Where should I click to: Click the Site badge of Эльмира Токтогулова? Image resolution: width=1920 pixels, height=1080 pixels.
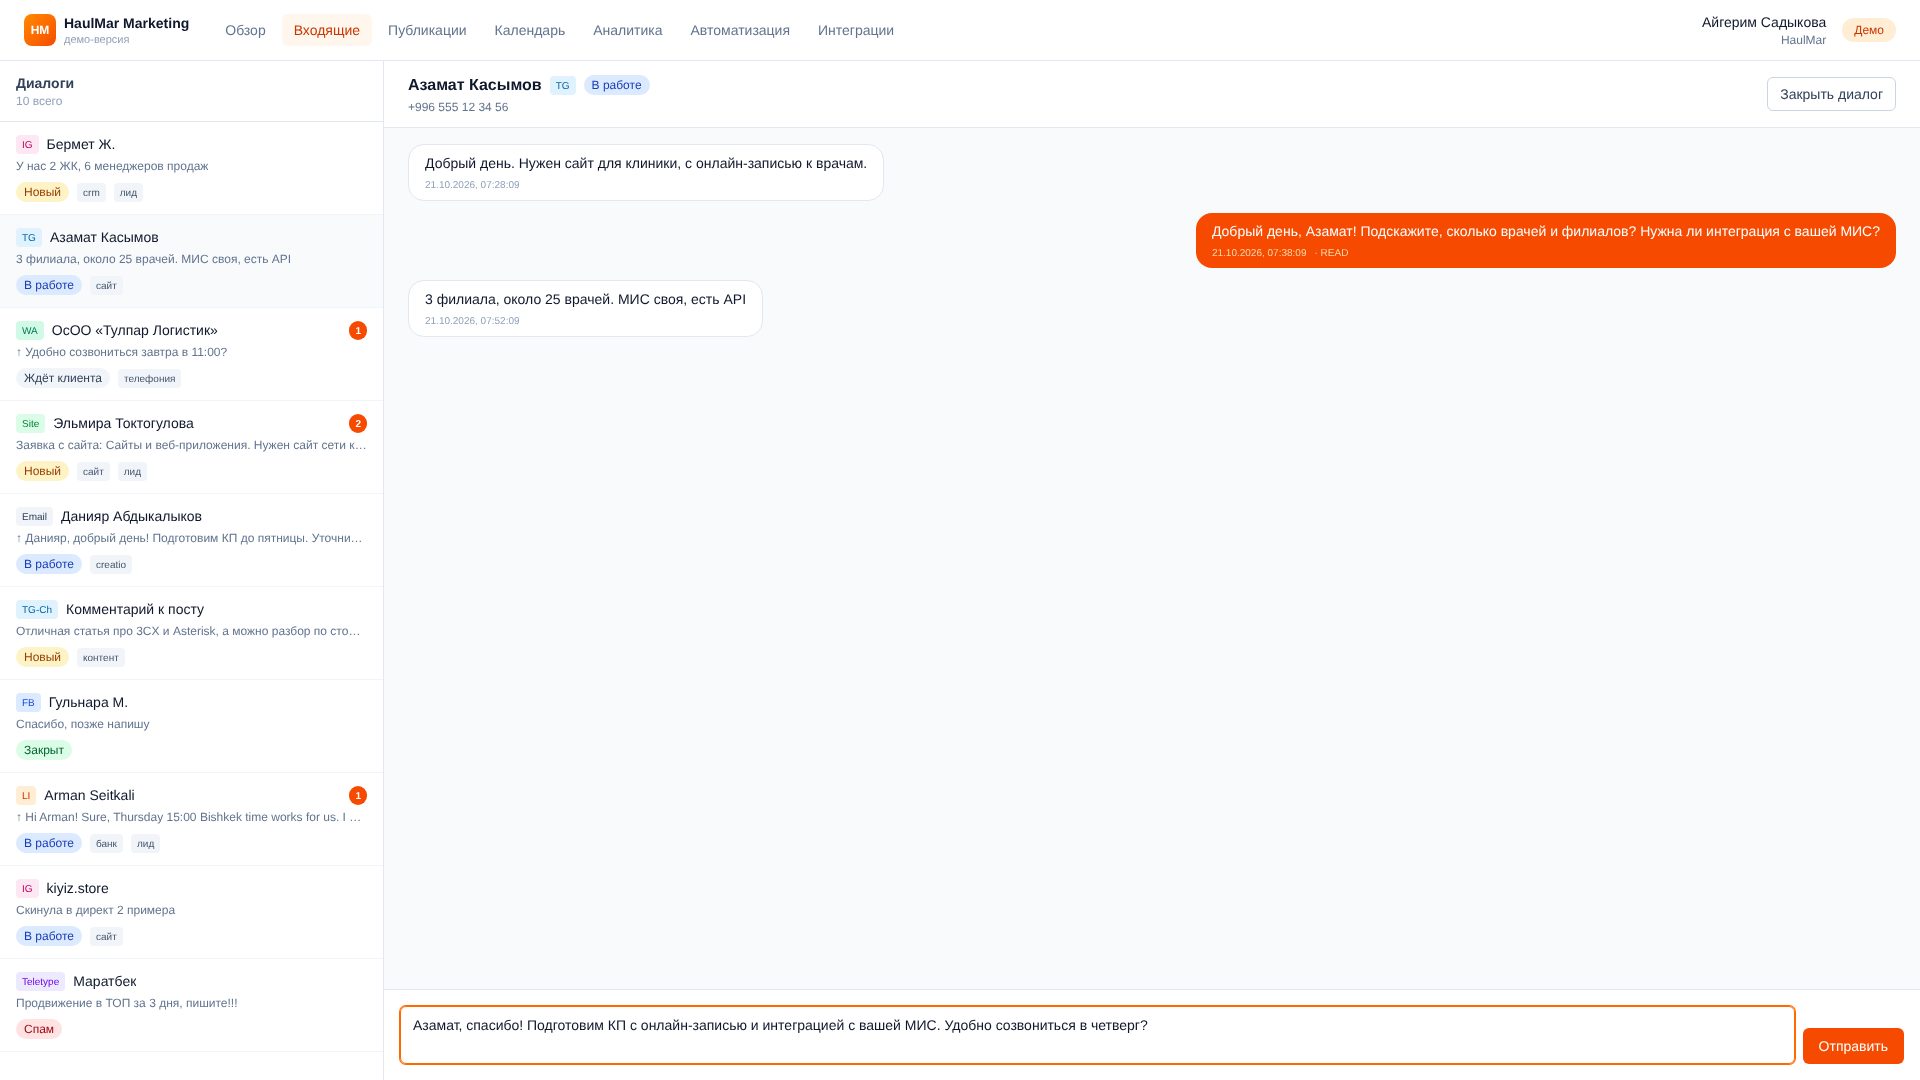pos(31,424)
